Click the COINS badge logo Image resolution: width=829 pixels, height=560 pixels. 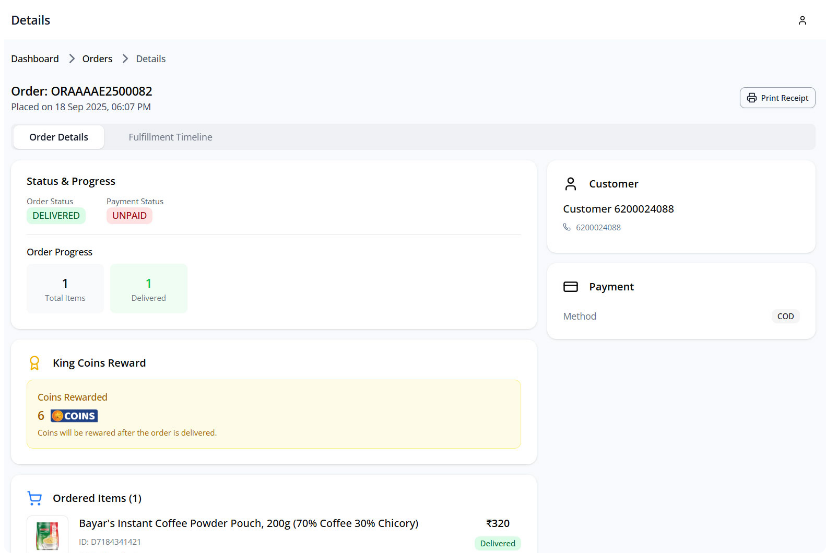tap(74, 416)
